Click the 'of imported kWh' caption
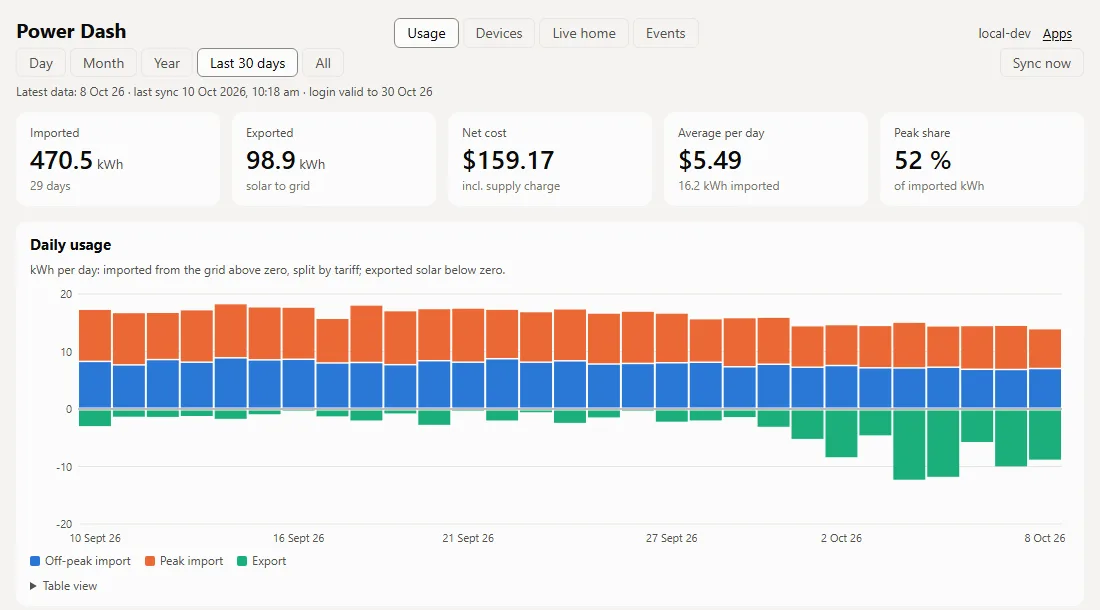This screenshot has height=610, width=1100. (939, 186)
